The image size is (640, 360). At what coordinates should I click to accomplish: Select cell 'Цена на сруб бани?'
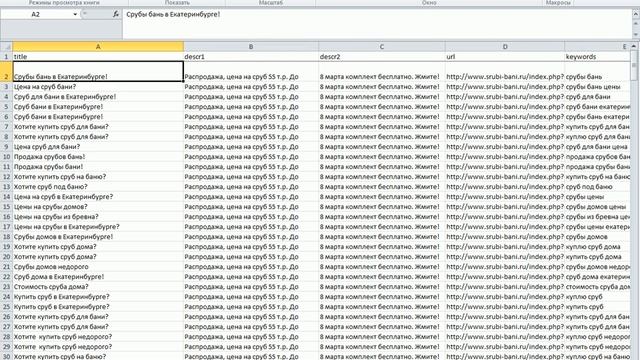click(x=98, y=87)
